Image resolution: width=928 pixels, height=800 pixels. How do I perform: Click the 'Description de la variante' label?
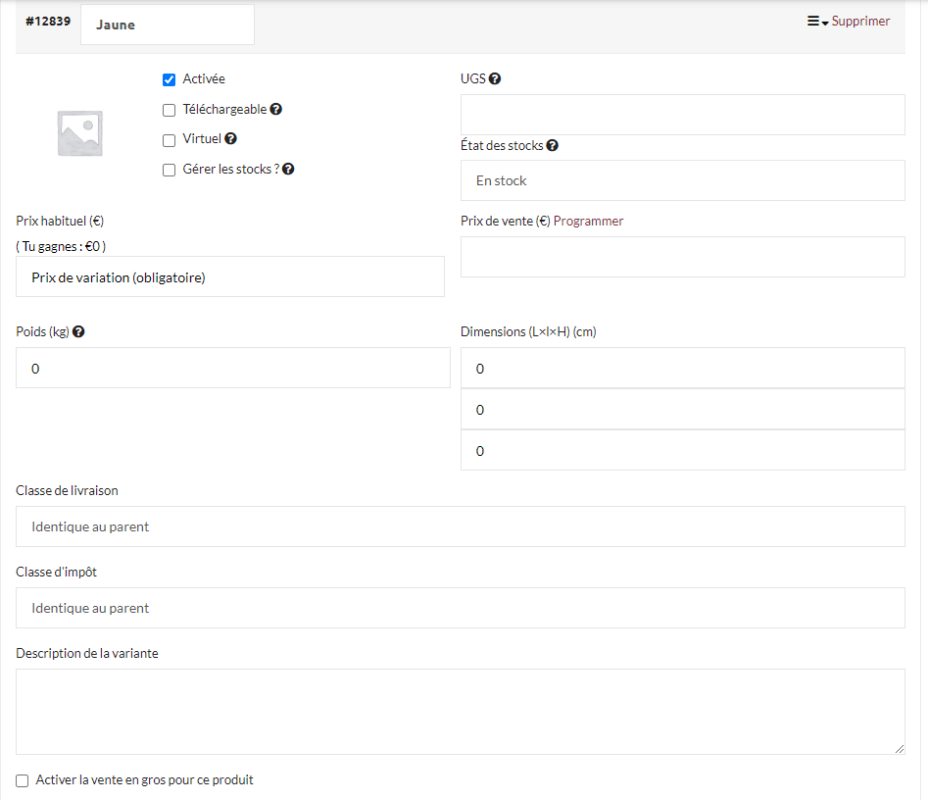pyautogui.click(x=87, y=653)
